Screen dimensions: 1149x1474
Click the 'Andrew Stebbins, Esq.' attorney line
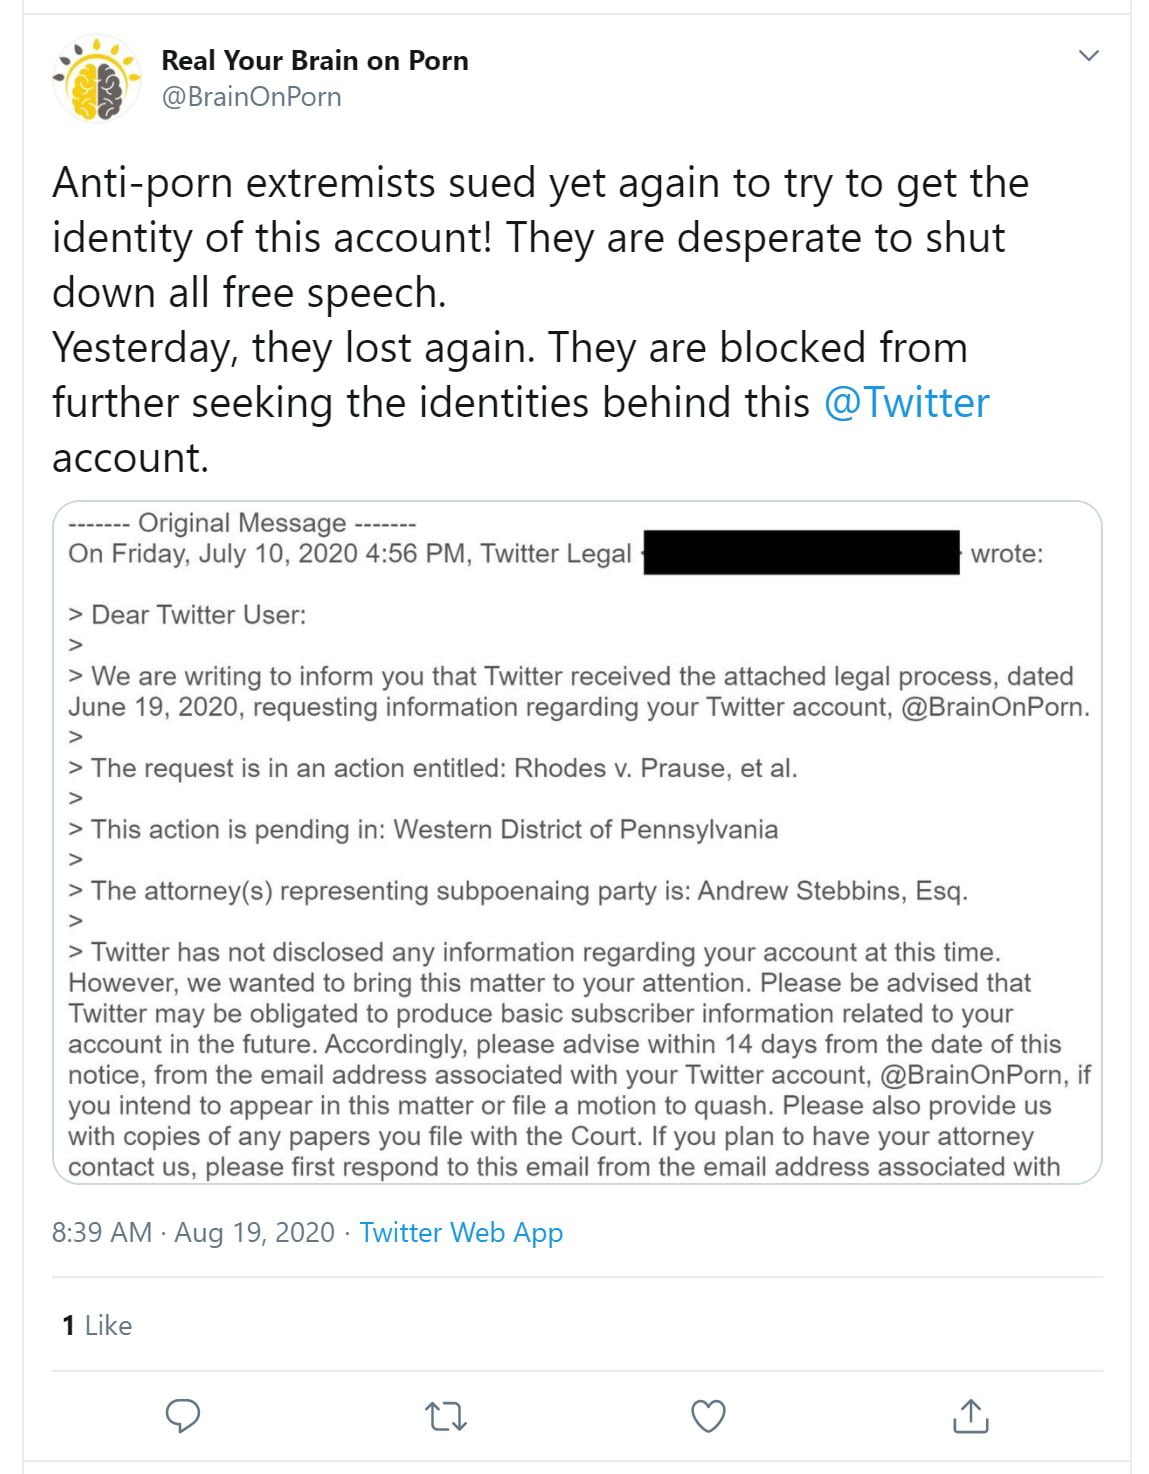coord(529,891)
